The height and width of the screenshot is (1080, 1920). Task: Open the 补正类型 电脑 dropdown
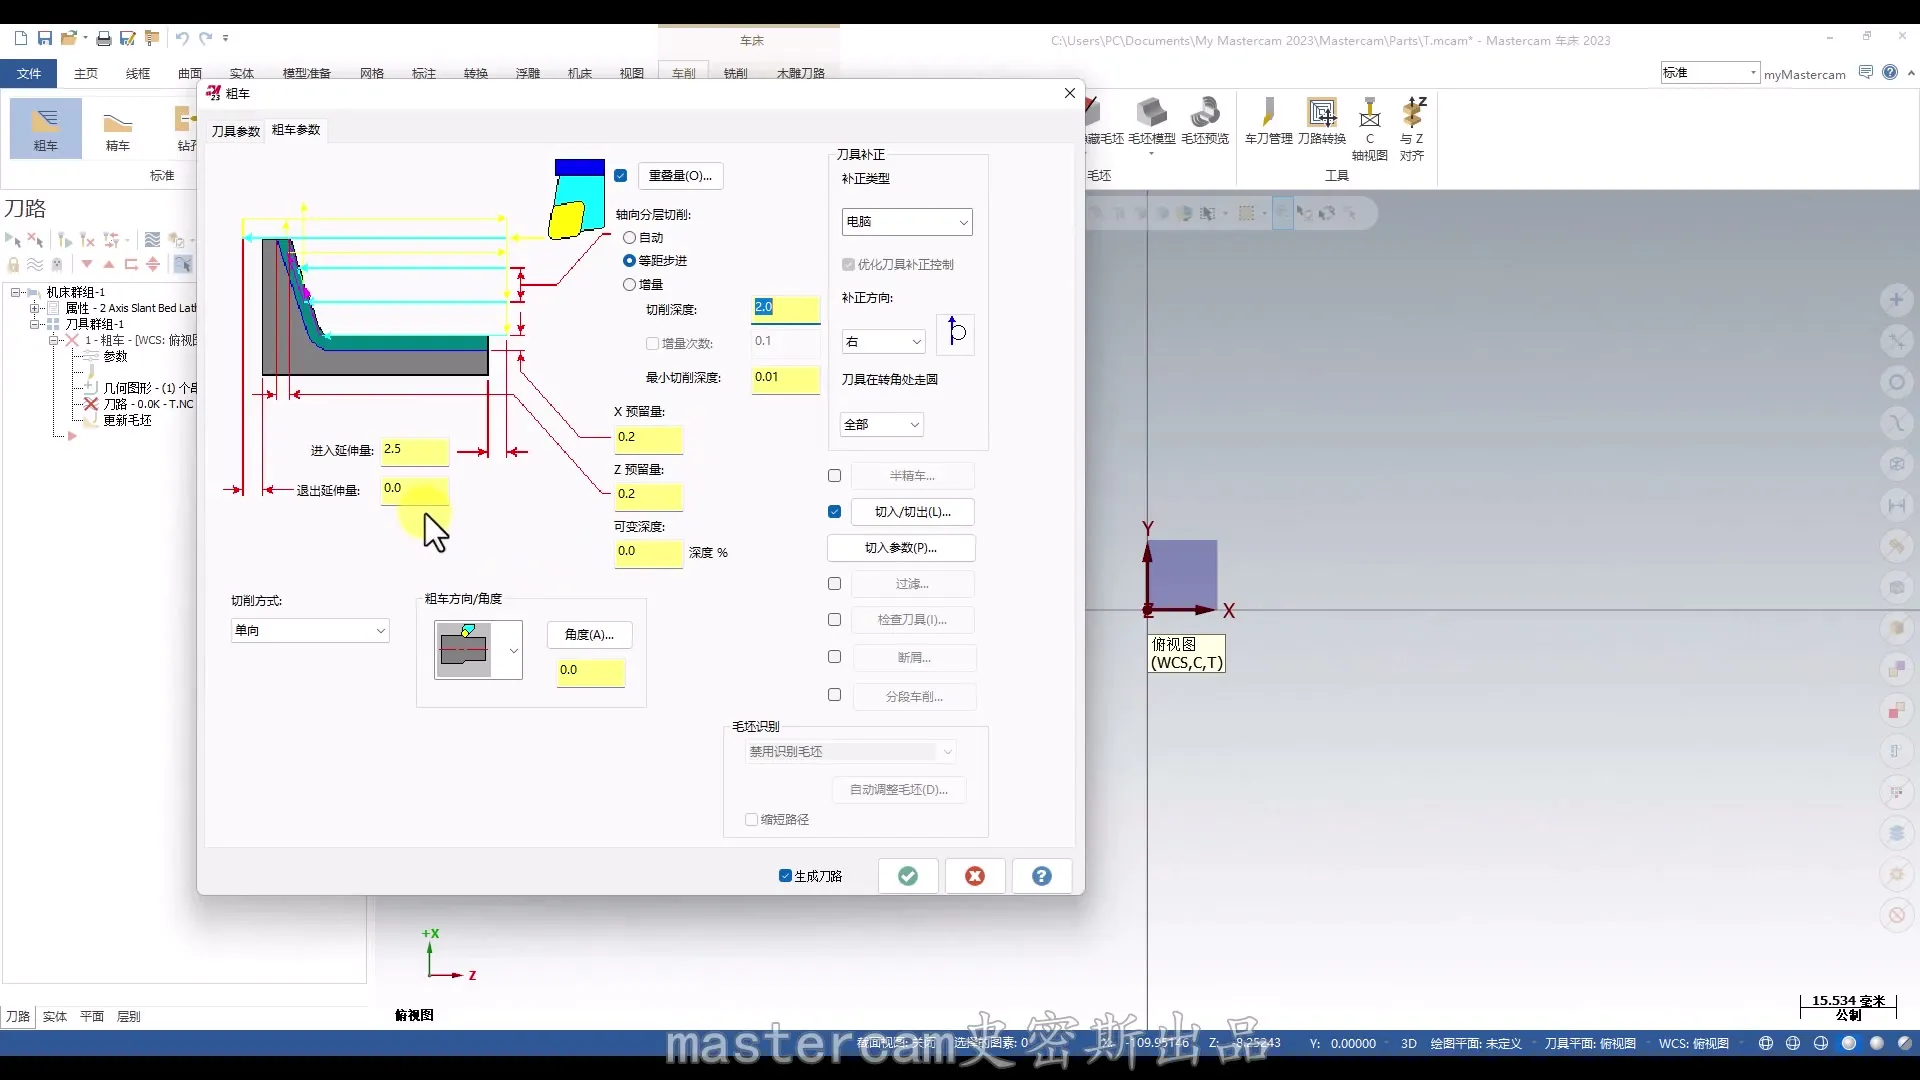point(907,222)
